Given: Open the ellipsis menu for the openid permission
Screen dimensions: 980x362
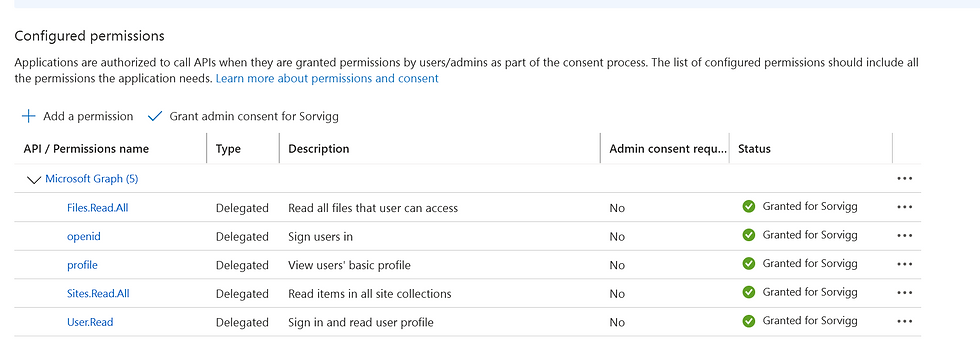Looking at the screenshot, I should [x=904, y=236].
